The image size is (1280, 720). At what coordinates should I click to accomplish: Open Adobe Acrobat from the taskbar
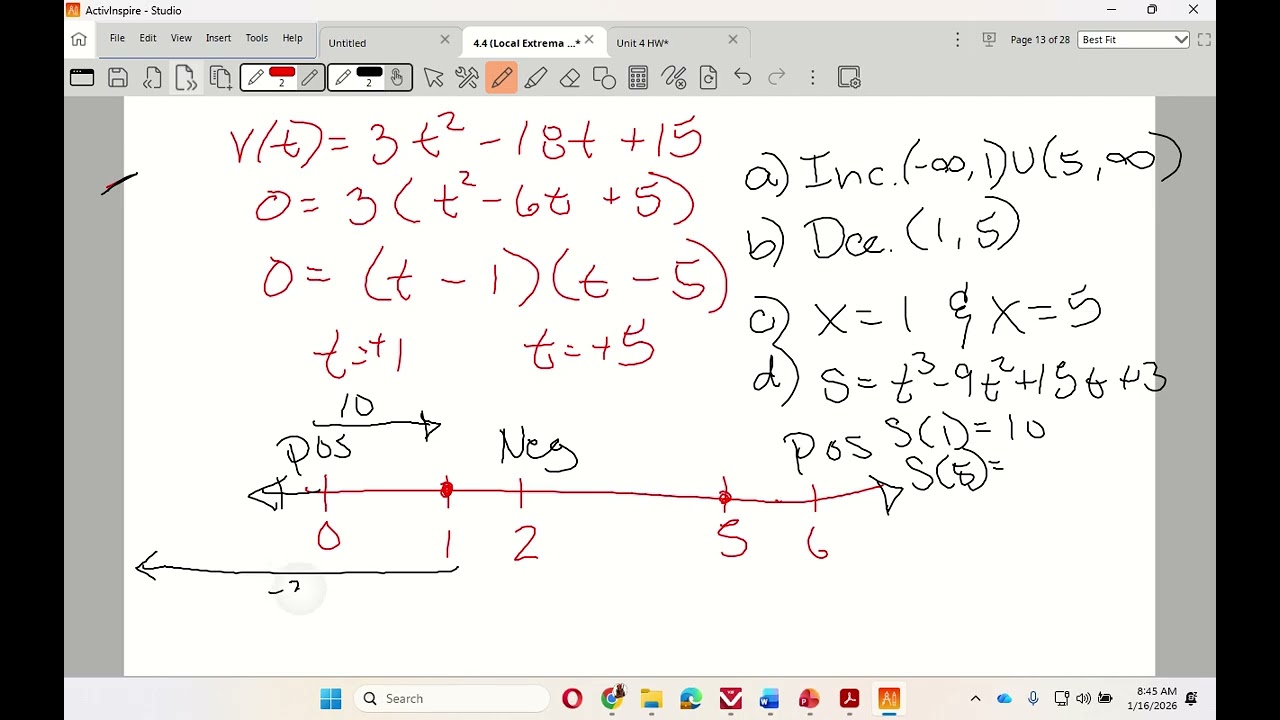coord(850,698)
